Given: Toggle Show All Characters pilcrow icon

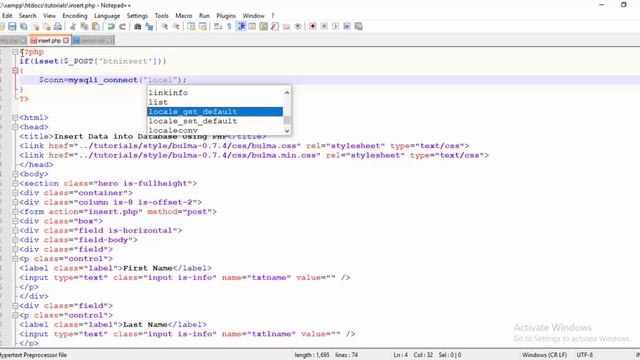Looking at the screenshot, I should (229, 27).
